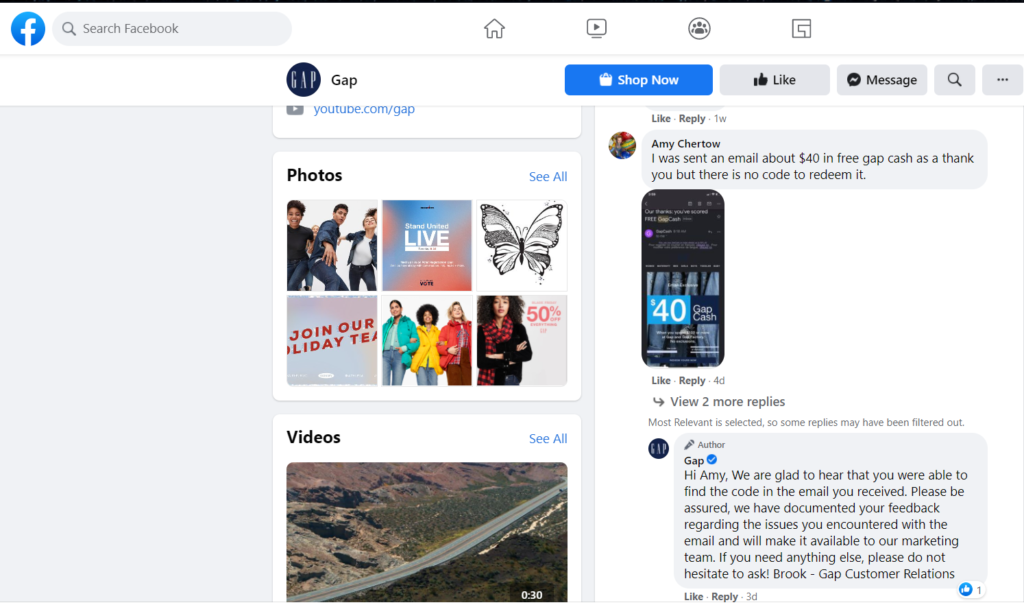Open the $40 Gap Cash screenshot attachment
Viewport: 1024px width, 605px height.
point(682,278)
